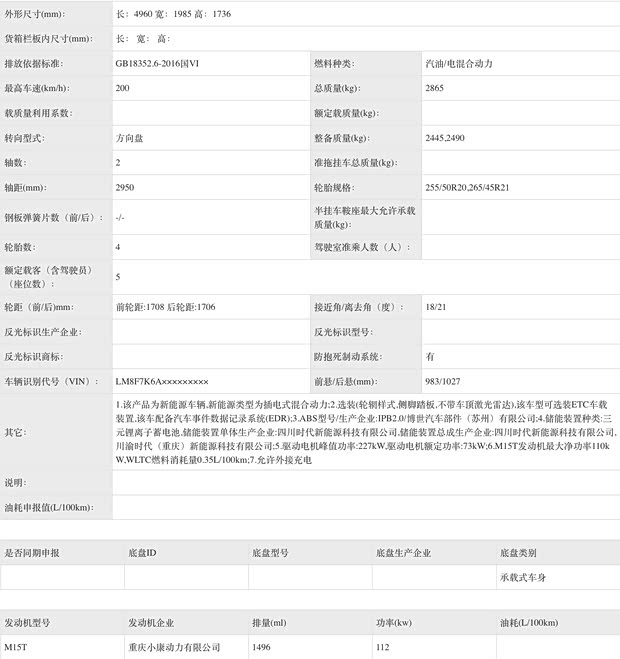Select the 轴距(mm) label
Viewport: 620px width, 659px height.
[25, 187]
